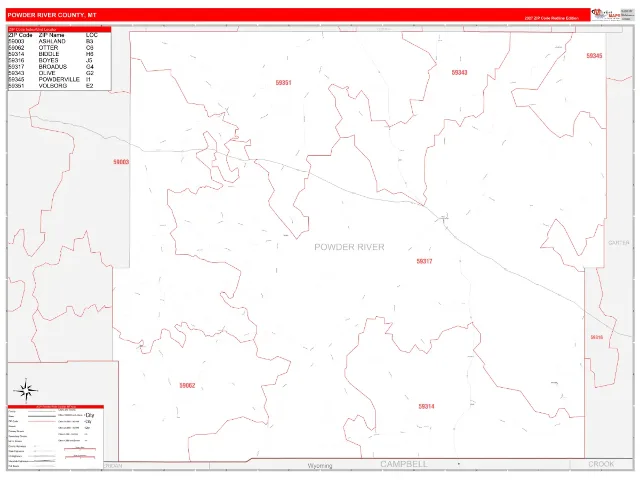Select the ASHLAND row in the ZIP index table

tap(51, 41)
